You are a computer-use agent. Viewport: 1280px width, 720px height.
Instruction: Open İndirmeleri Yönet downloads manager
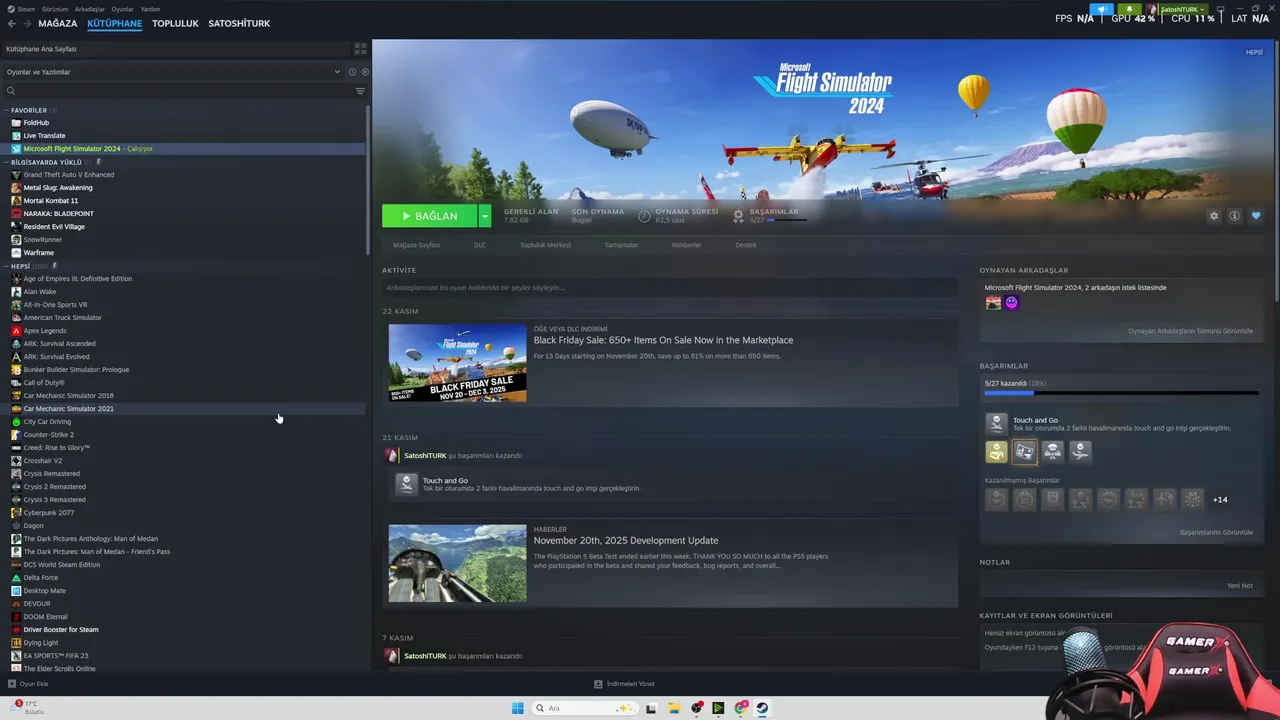[625, 684]
